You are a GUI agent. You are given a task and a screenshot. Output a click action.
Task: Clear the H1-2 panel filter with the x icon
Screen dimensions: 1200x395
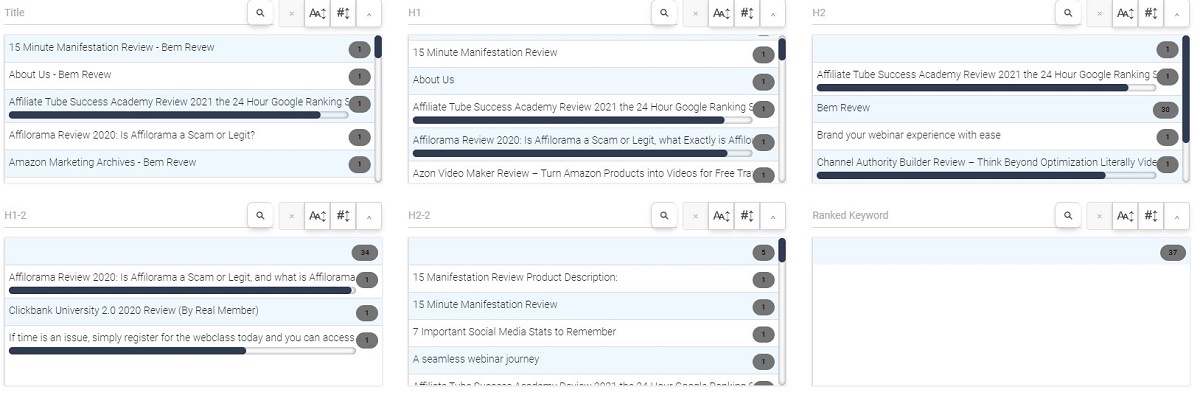291,215
